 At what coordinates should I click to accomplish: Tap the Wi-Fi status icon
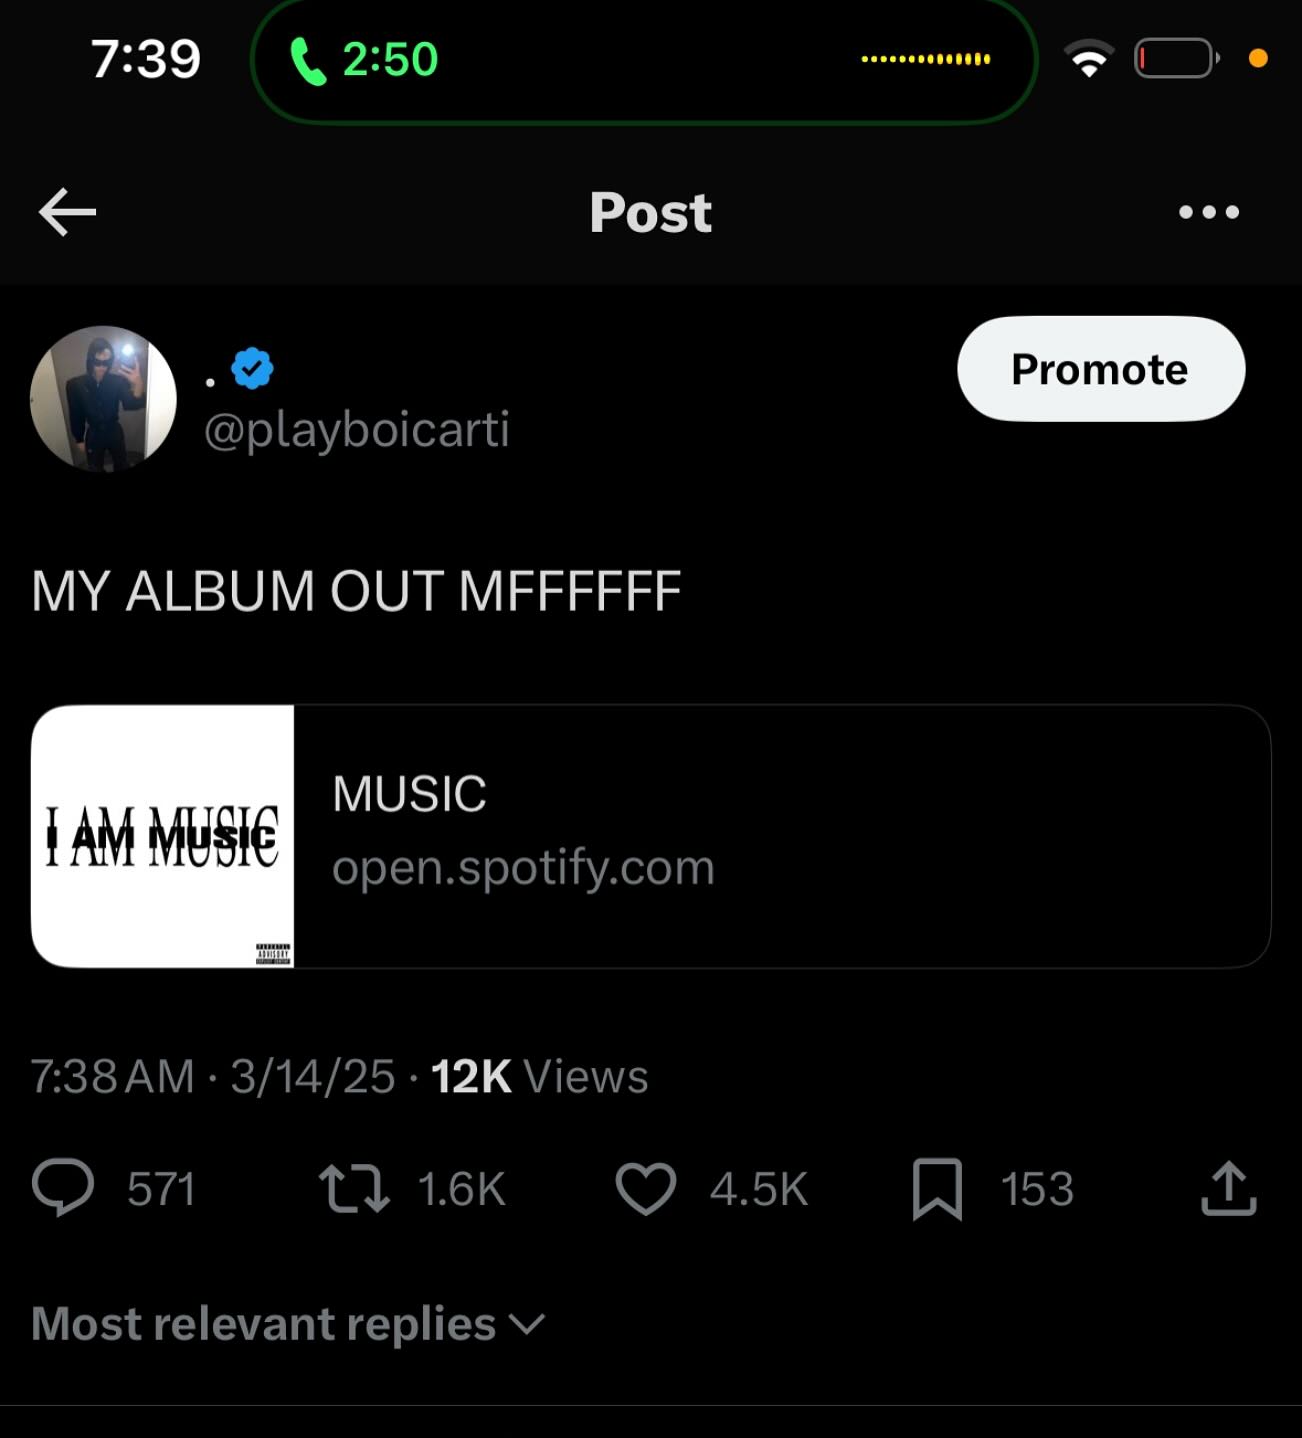click(x=1089, y=59)
